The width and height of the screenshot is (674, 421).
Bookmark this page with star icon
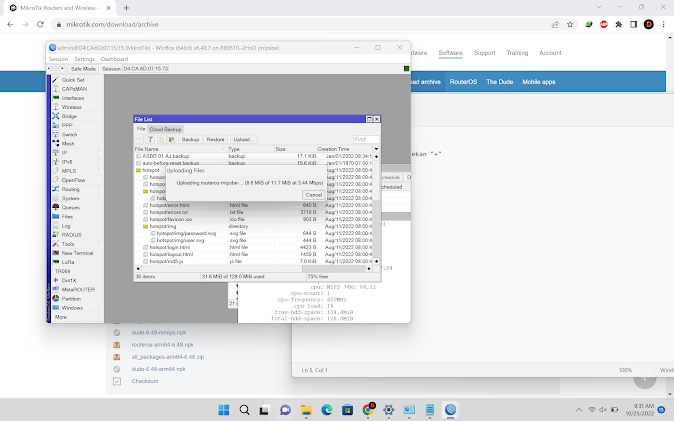(570, 25)
